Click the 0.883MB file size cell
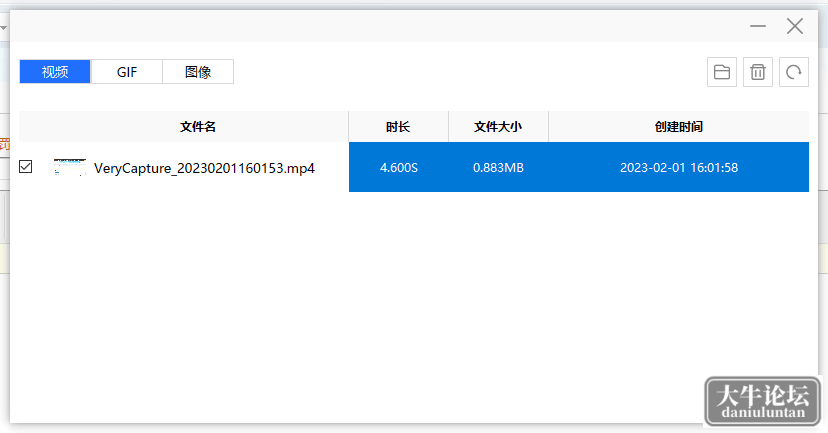 [x=498, y=167]
